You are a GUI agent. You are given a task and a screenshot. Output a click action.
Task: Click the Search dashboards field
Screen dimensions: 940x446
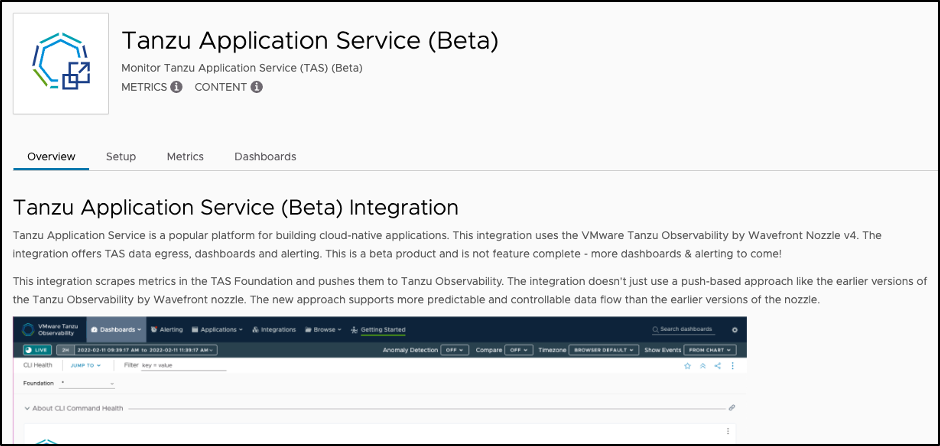click(x=685, y=329)
